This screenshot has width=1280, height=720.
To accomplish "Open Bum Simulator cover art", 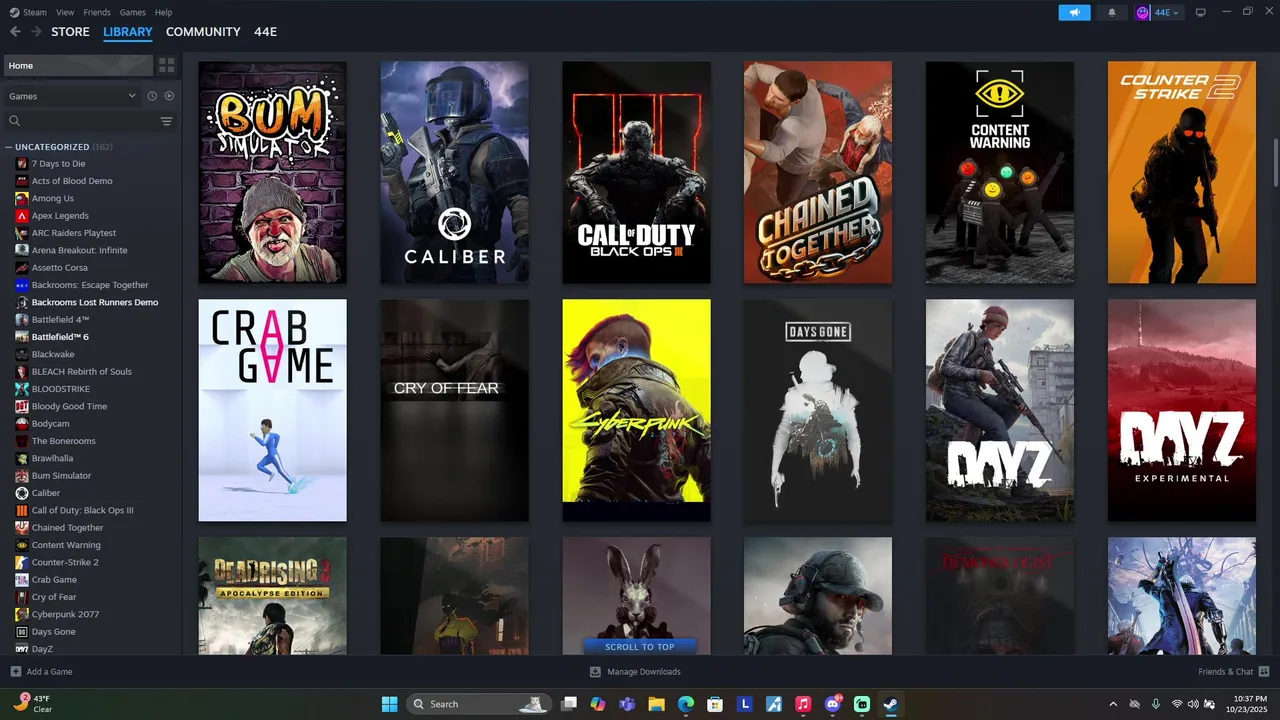I will tap(273, 172).
